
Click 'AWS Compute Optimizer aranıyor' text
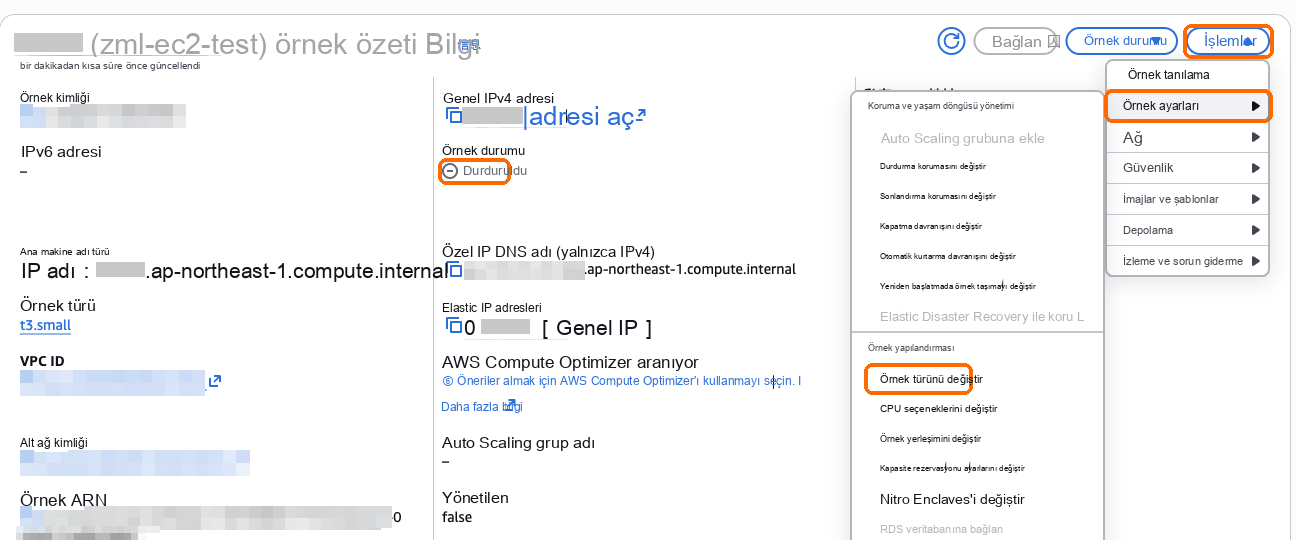click(x=570, y=362)
